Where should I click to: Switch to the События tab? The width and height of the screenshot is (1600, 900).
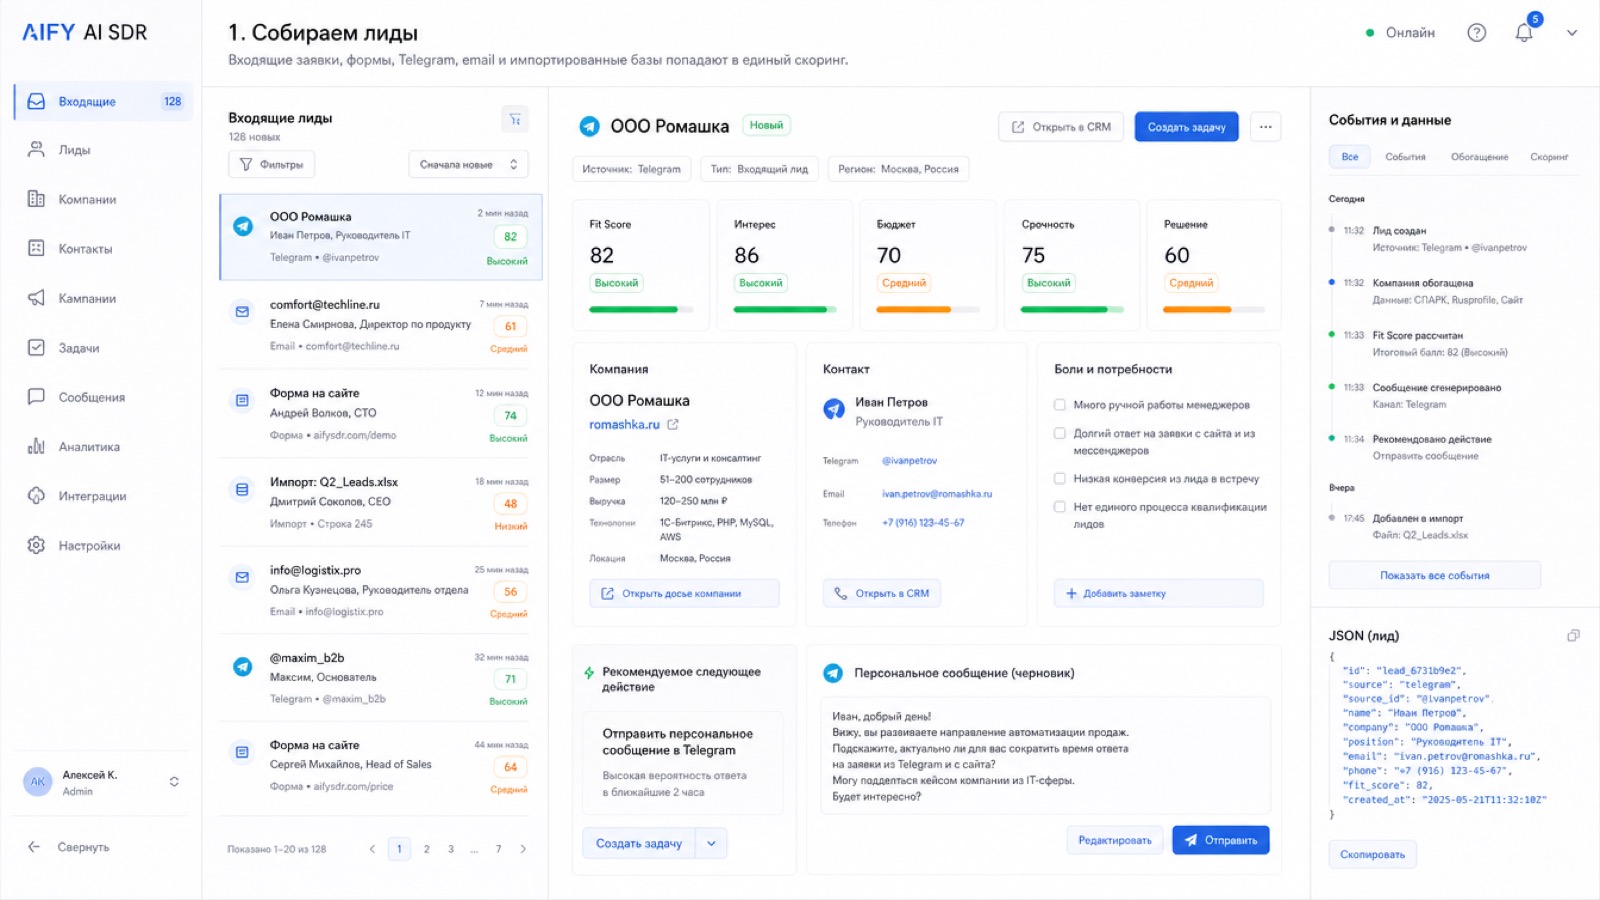[x=1405, y=157]
